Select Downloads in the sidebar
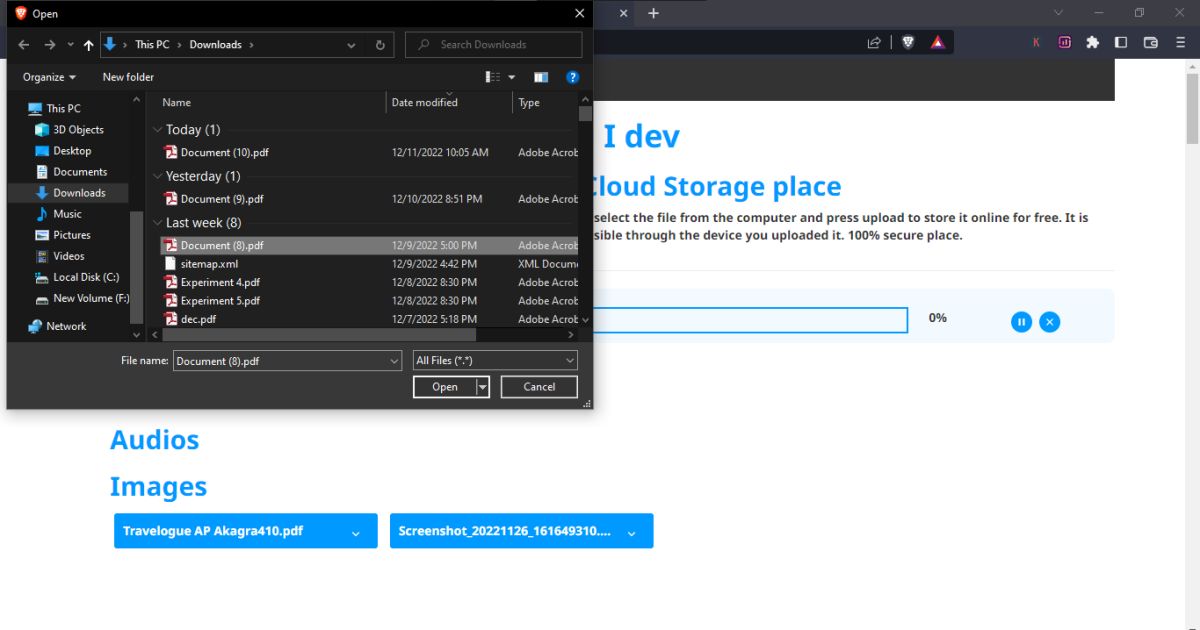 [79, 193]
